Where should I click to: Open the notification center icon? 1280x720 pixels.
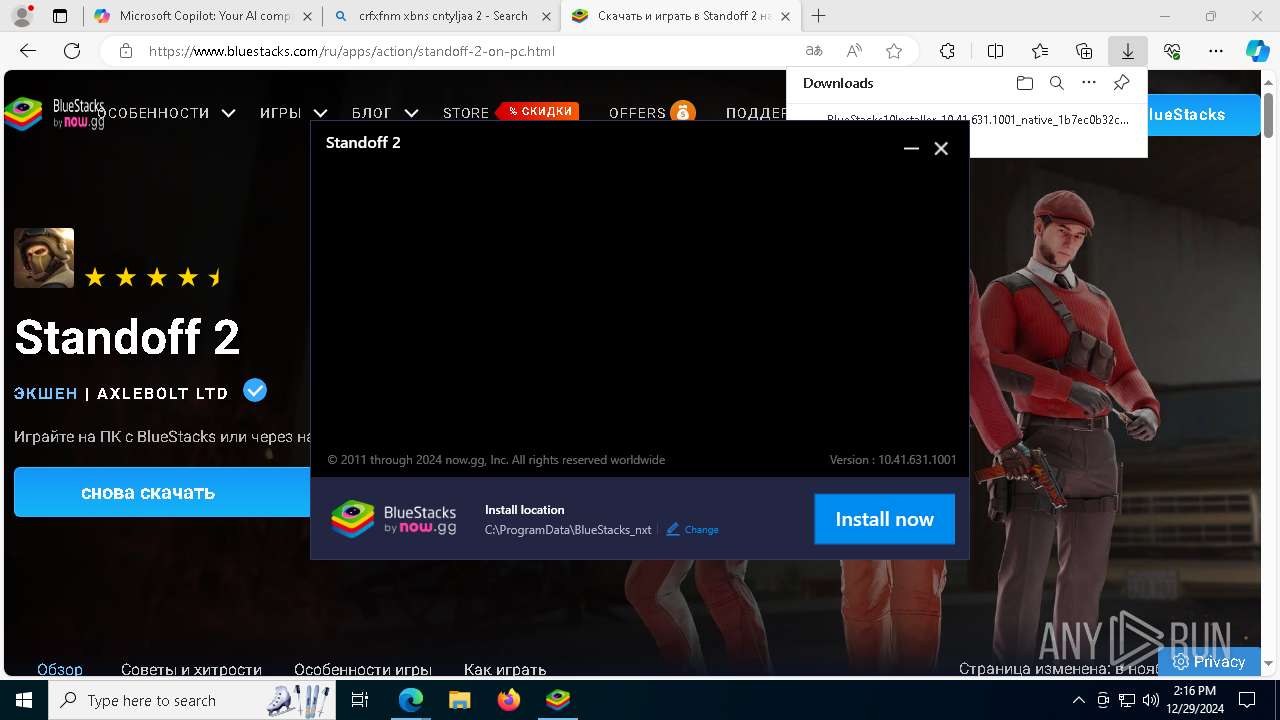click(x=1247, y=700)
